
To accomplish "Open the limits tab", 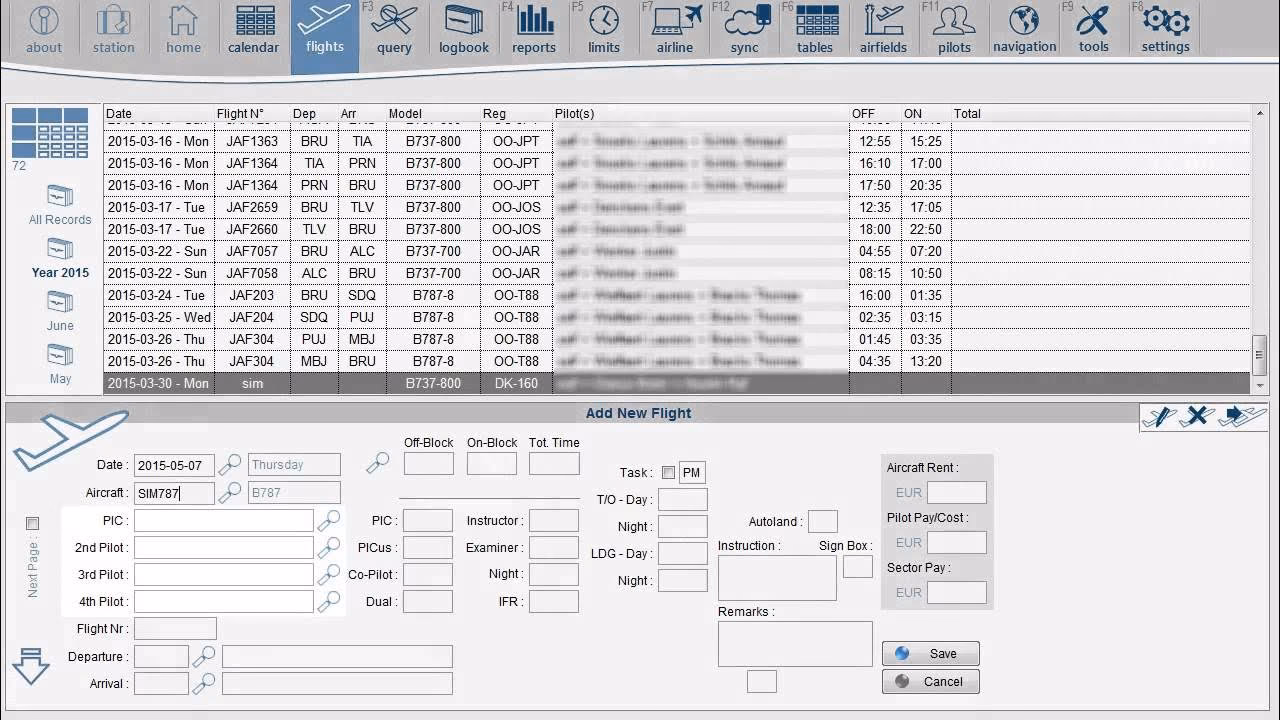I will tap(601, 28).
